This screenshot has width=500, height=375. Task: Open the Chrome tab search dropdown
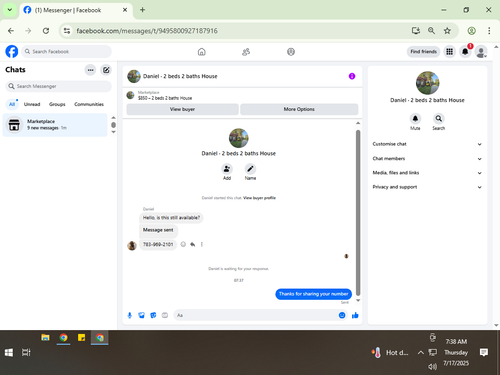(10, 10)
